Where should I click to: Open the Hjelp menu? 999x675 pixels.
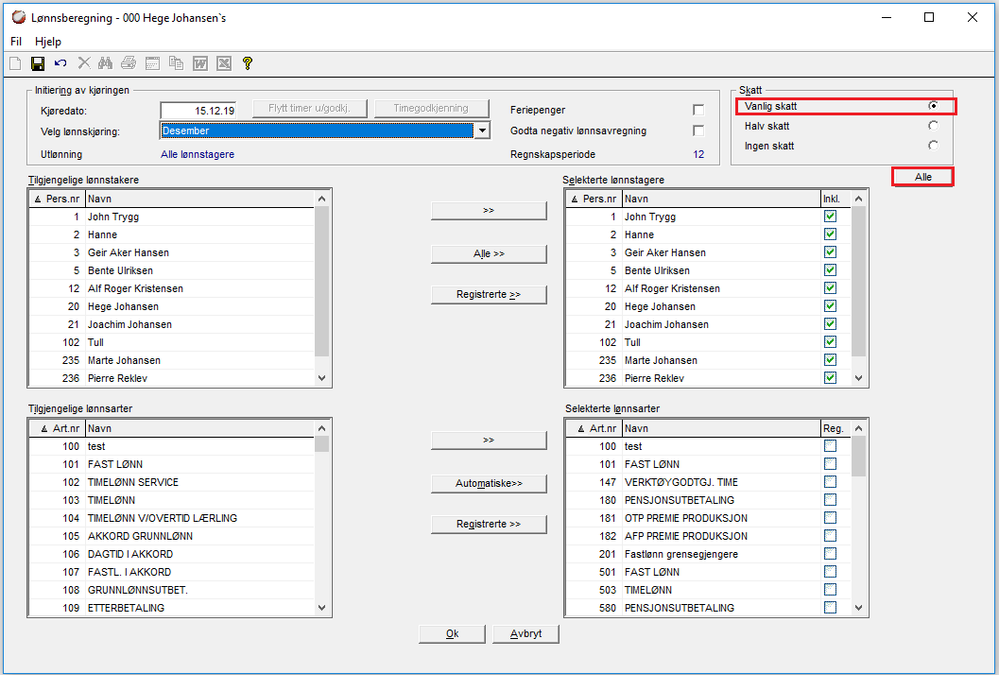tap(48, 42)
